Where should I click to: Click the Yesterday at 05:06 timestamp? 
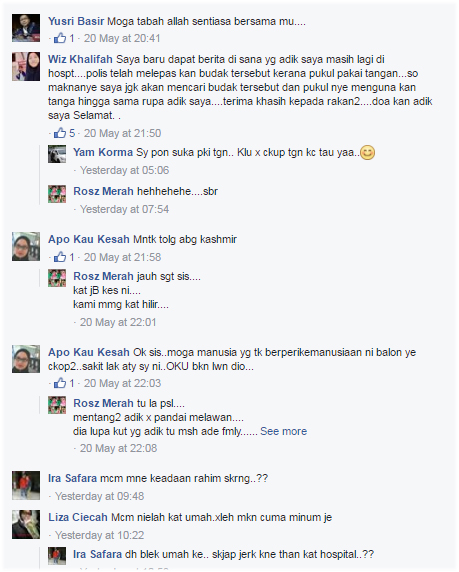point(124,170)
